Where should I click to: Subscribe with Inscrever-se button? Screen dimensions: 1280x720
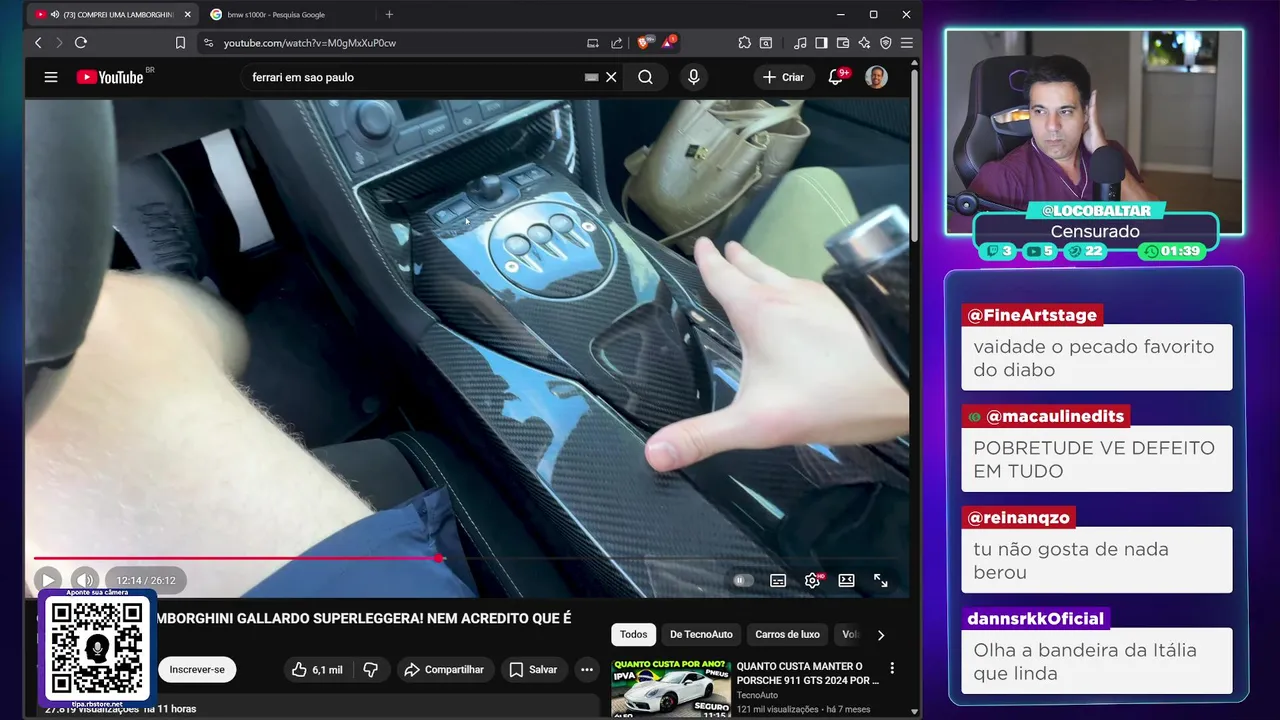point(197,670)
